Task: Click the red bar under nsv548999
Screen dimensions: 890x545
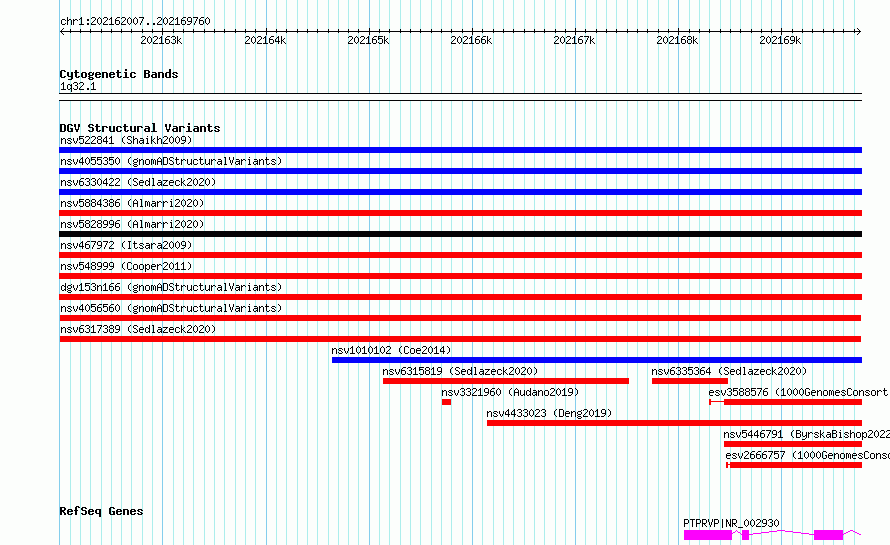Action: 460,276
